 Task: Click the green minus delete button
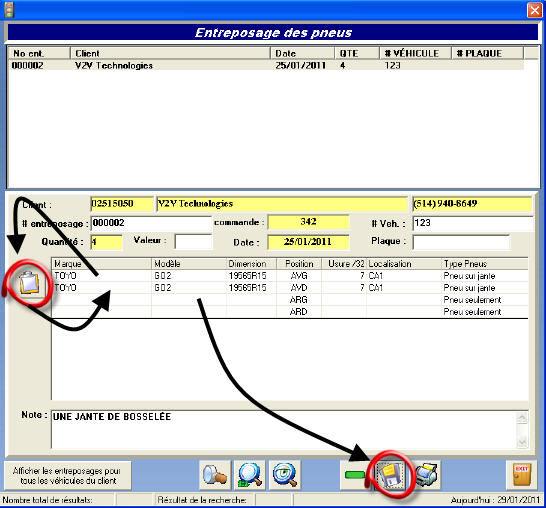click(x=355, y=475)
